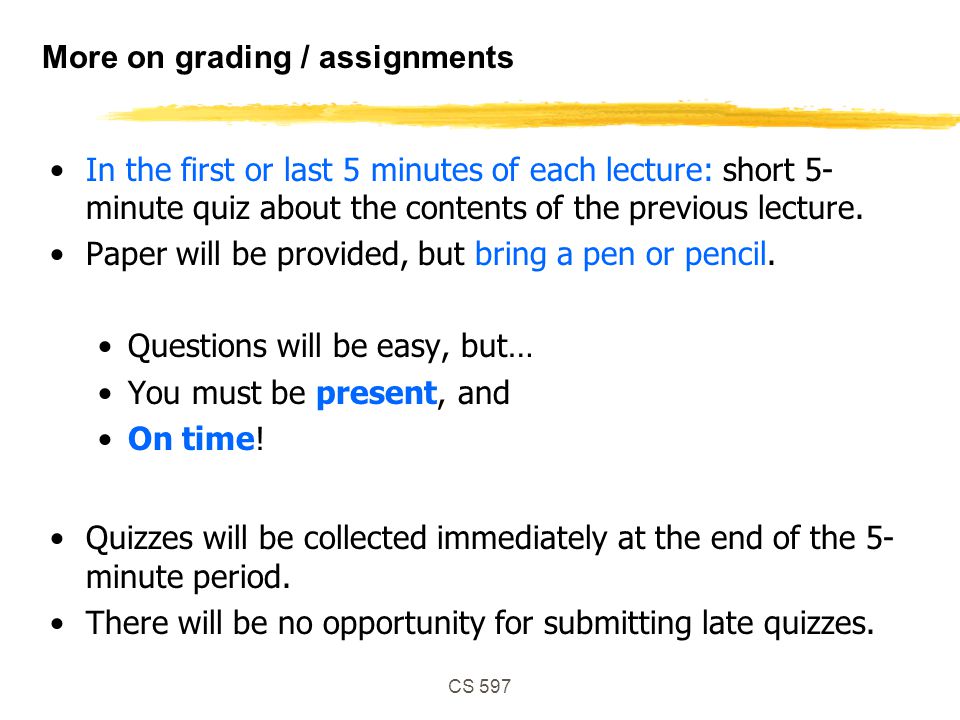Click the bullet before 'Paper will be provided'
The width and height of the screenshot is (960, 720).
pos(58,255)
